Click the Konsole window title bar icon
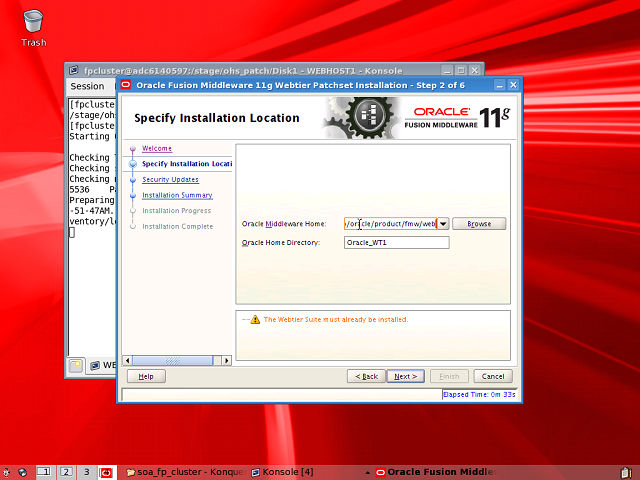Viewport: 640px width, 480px height. 73,70
